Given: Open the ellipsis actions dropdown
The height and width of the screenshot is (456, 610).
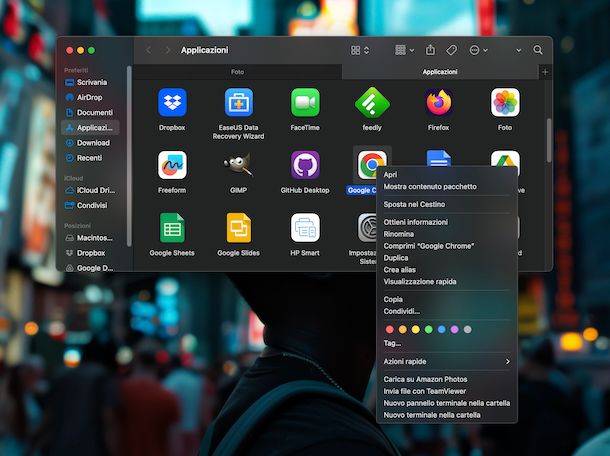Looking at the screenshot, I should [479, 50].
